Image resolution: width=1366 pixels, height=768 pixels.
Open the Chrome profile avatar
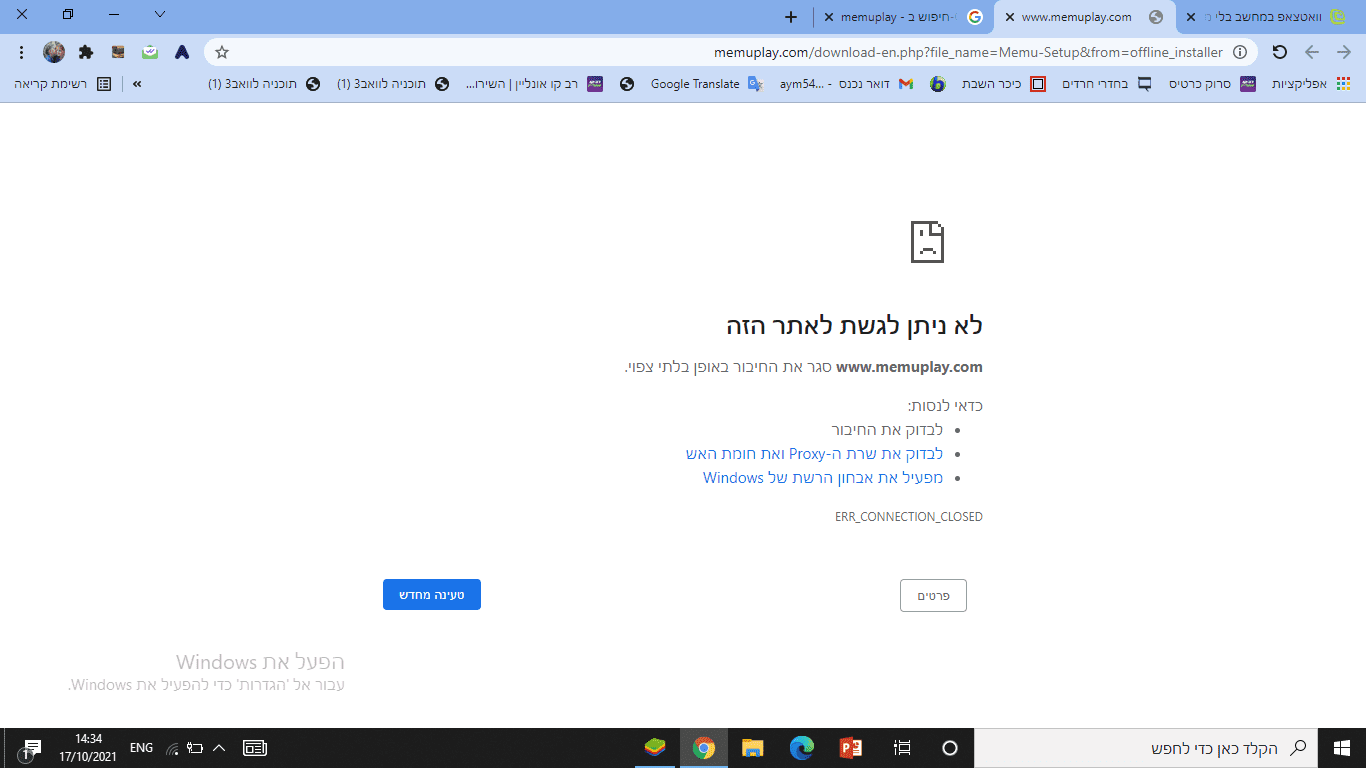[53, 52]
